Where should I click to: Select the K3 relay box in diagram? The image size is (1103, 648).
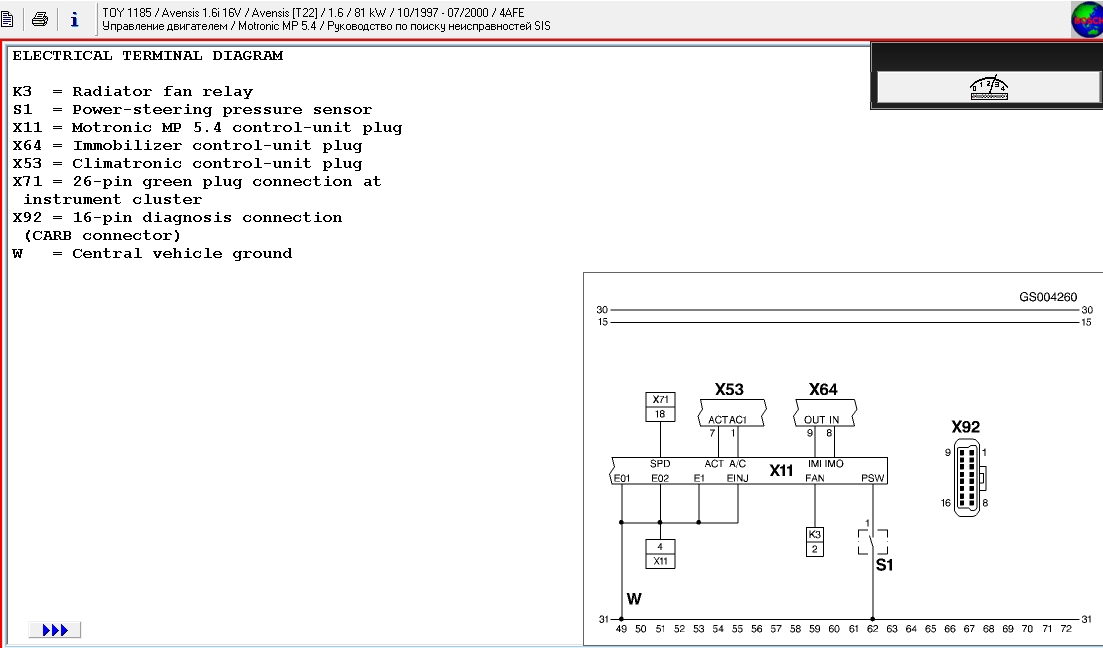click(x=814, y=541)
